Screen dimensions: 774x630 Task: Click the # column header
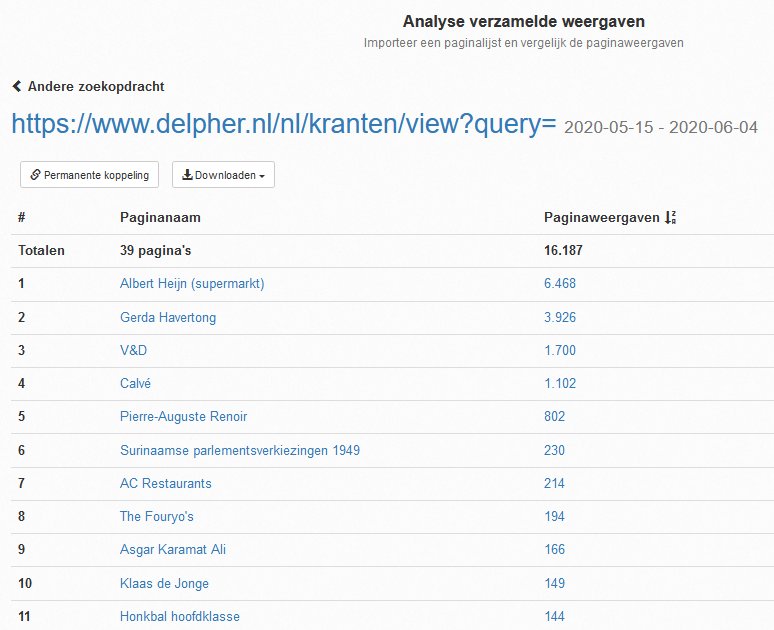22,218
